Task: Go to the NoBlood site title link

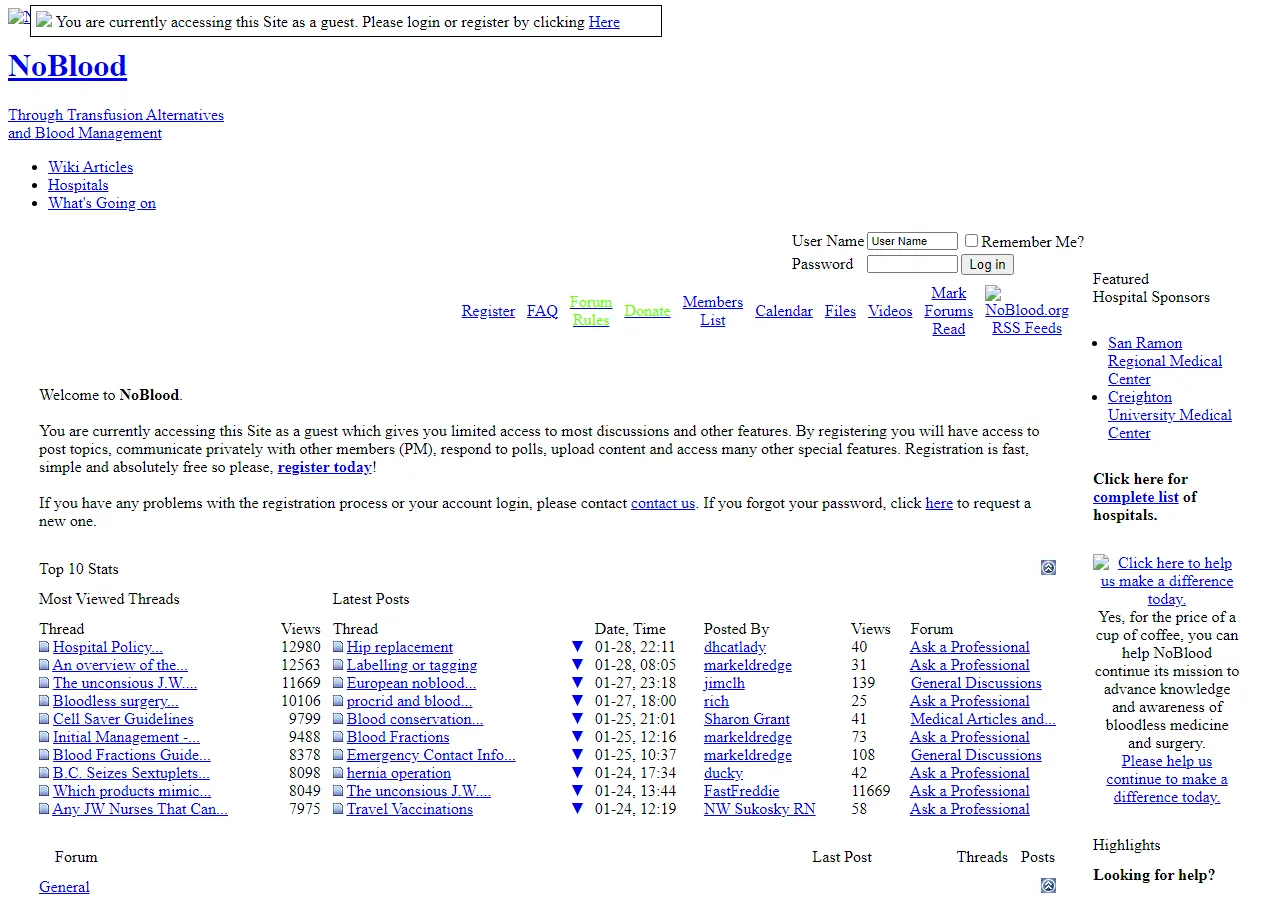Action: 67,66
